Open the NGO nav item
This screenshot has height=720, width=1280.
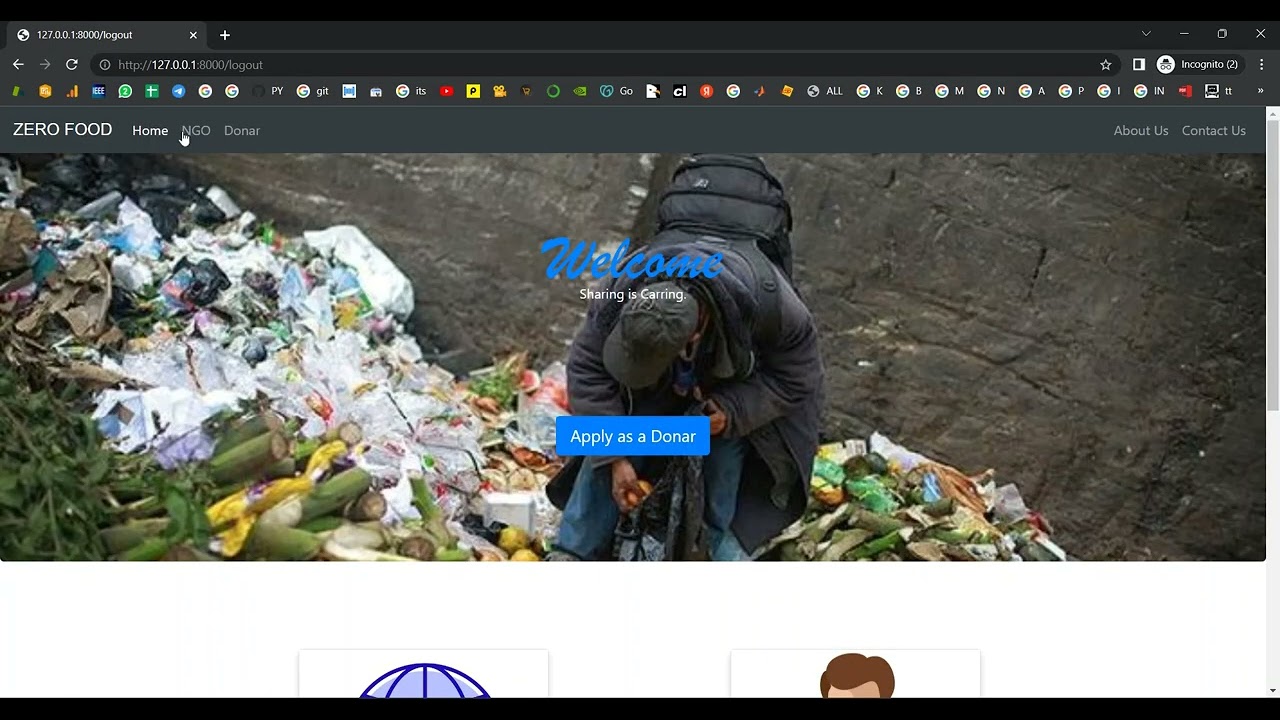(x=196, y=131)
